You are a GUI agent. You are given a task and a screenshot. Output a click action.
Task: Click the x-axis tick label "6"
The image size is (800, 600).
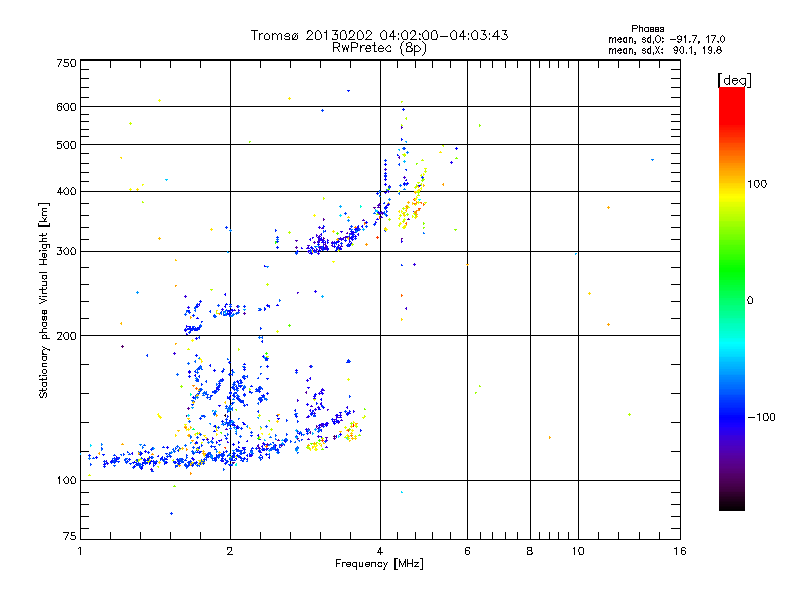467,551
